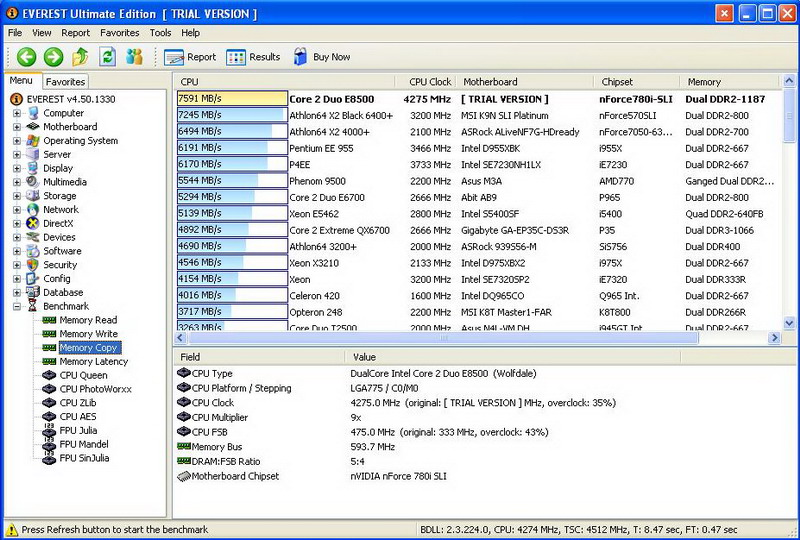This screenshot has height=540, width=800.
Task: Click the Refresh icon in toolbar
Action: tap(107, 57)
